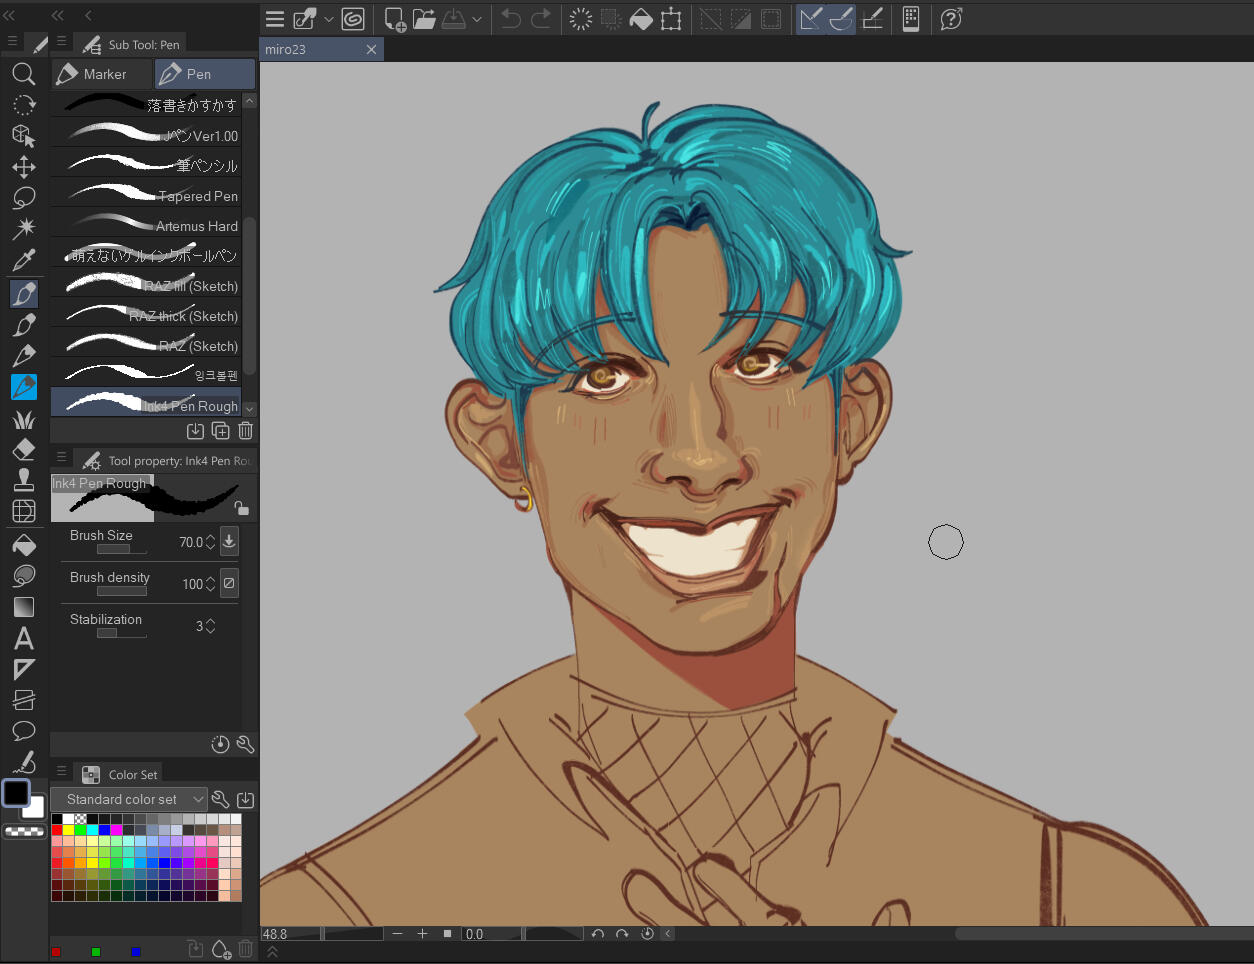Toggle Snap to Special Ruler

click(x=841, y=19)
